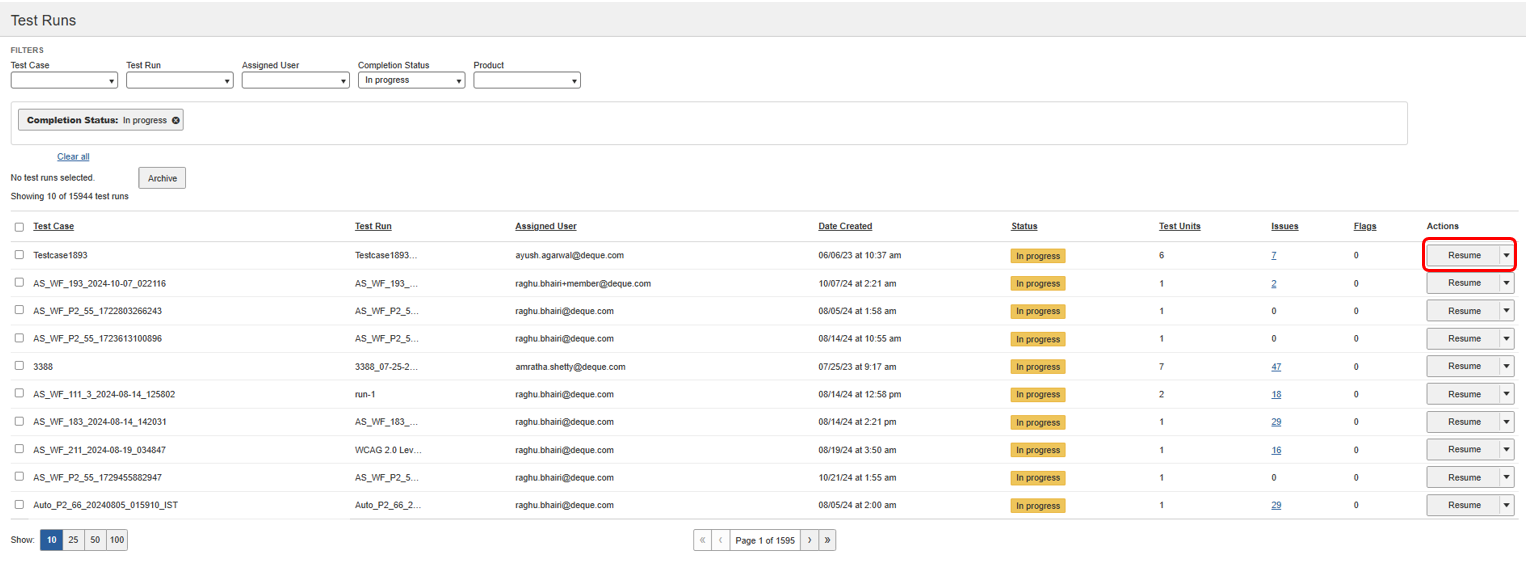Screen dimensions: 1526x570
Task: Sort table by Date Created column
Action: [x=844, y=227]
